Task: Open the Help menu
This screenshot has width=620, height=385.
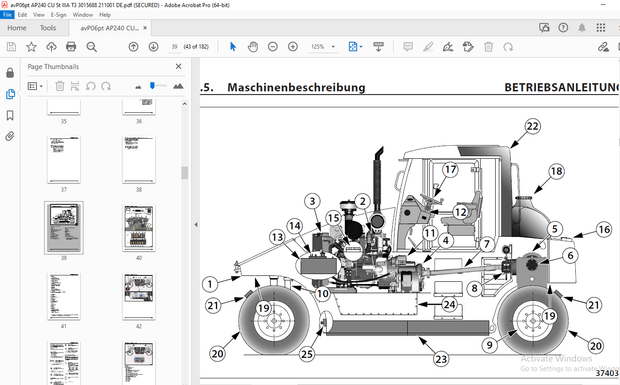Action: (105, 15)
